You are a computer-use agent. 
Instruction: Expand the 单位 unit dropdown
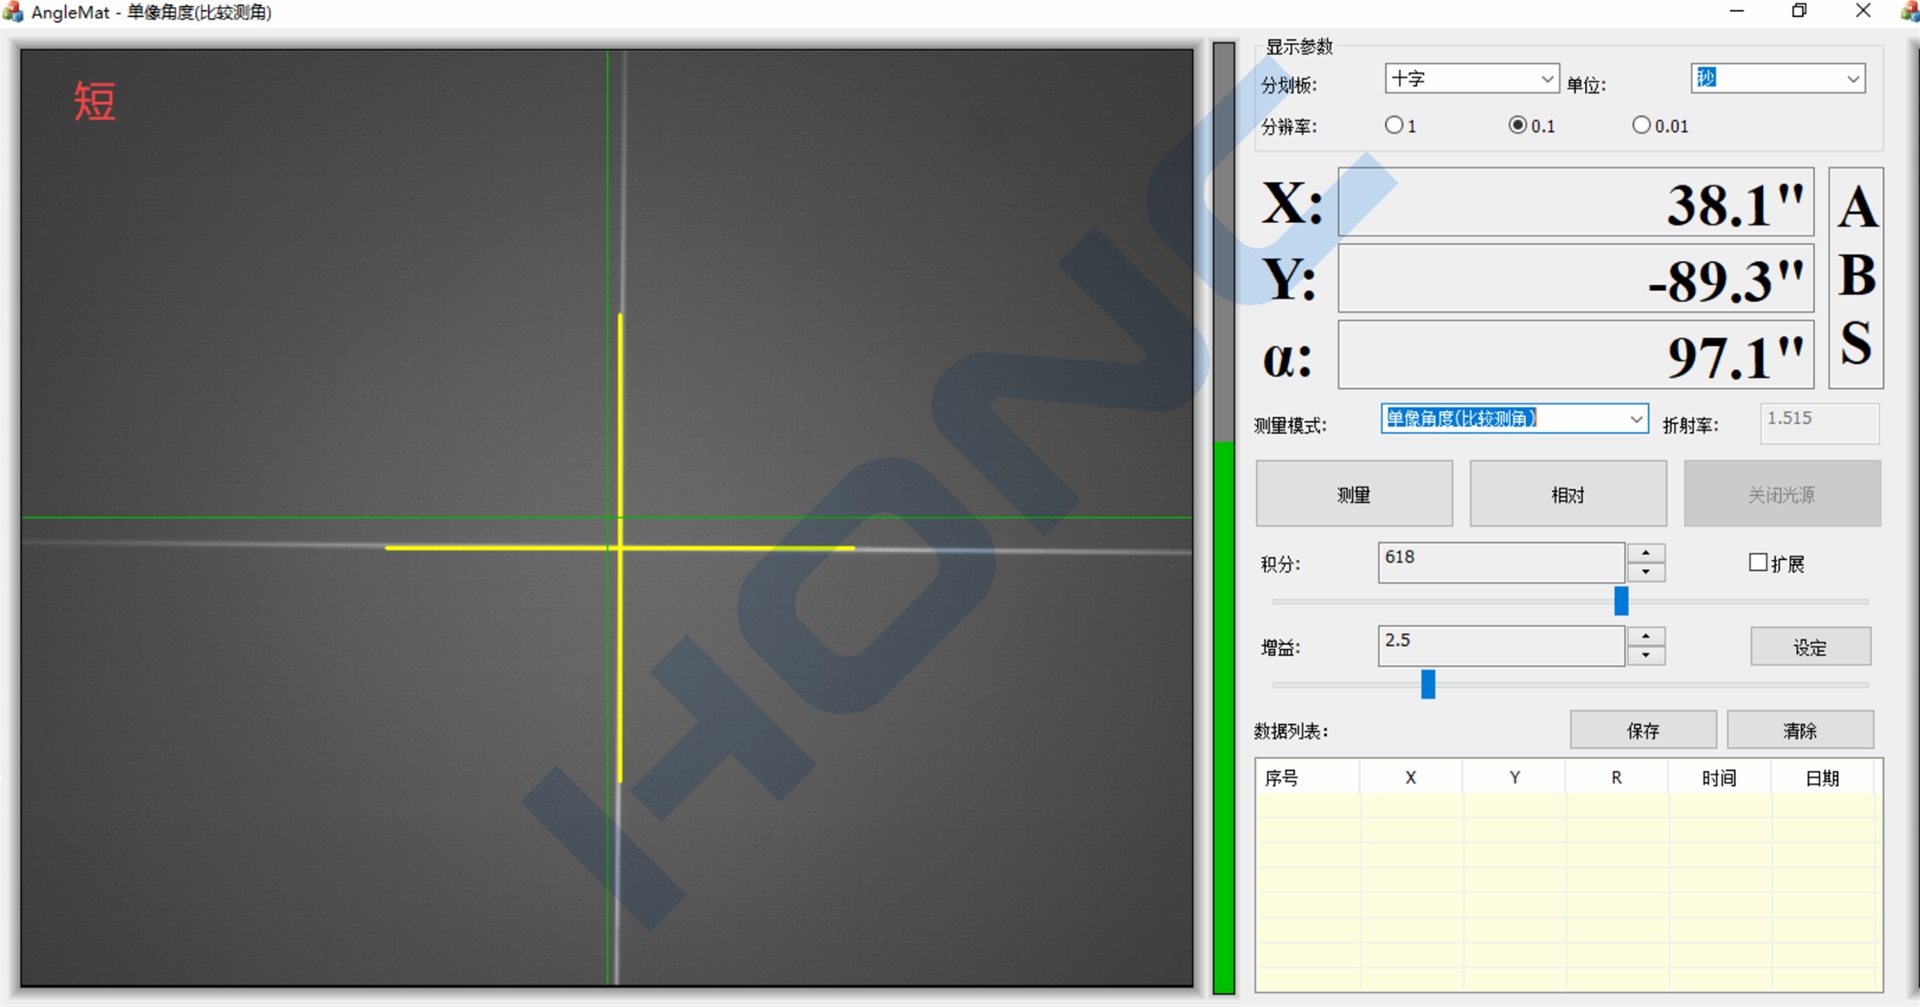(1852, 79)
